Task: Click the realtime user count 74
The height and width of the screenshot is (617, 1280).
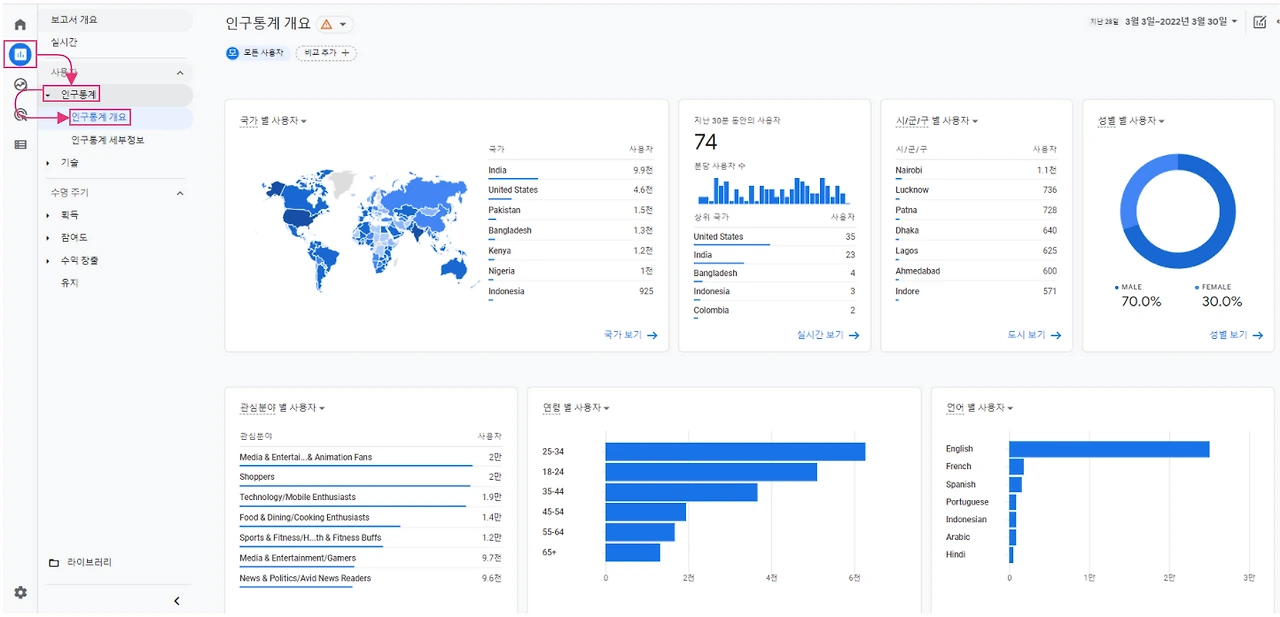Action: (x=706, y=143)
